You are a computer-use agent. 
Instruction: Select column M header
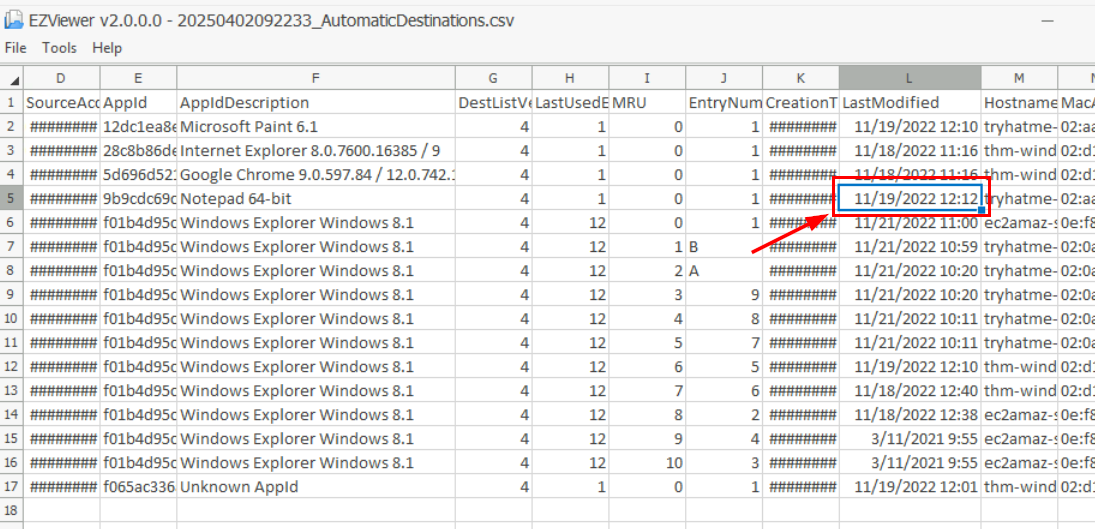[x=1019, y=78]
